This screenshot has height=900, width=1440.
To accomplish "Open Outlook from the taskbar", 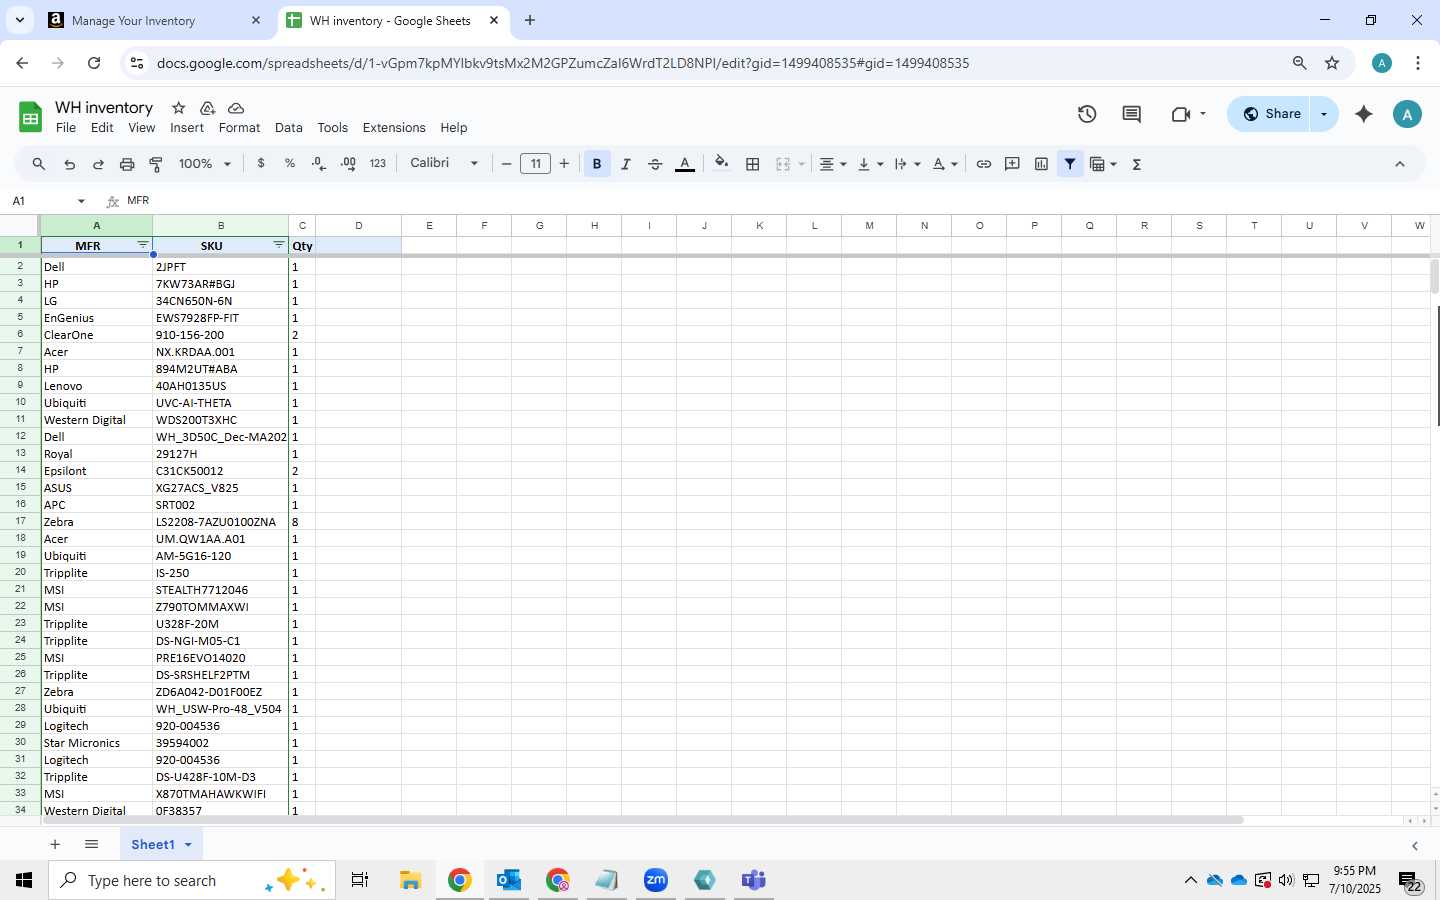I will (x=509, y=880).
